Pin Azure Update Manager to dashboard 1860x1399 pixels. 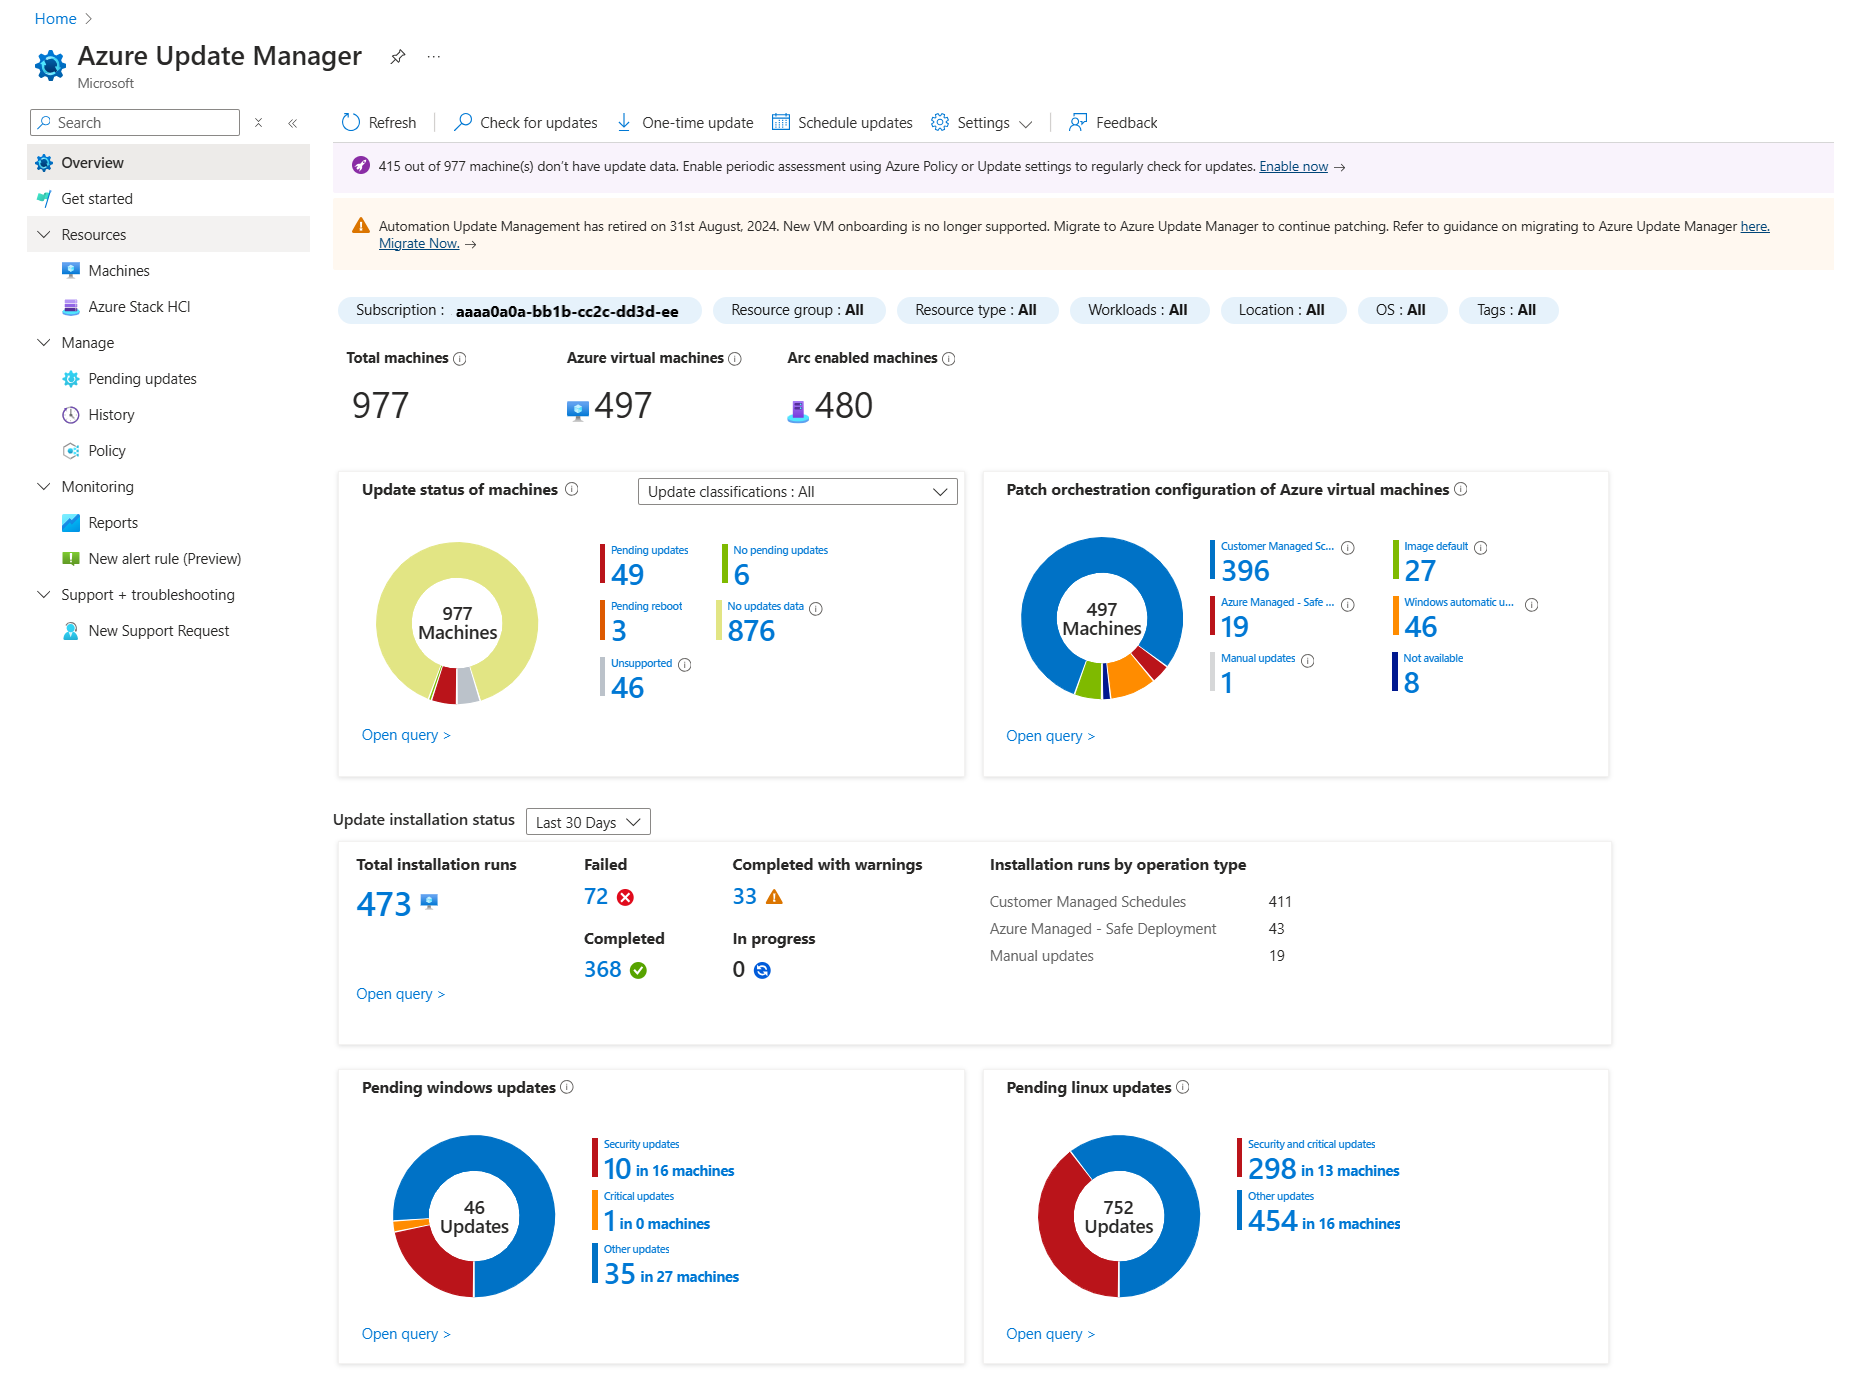(x=398, y=57)
